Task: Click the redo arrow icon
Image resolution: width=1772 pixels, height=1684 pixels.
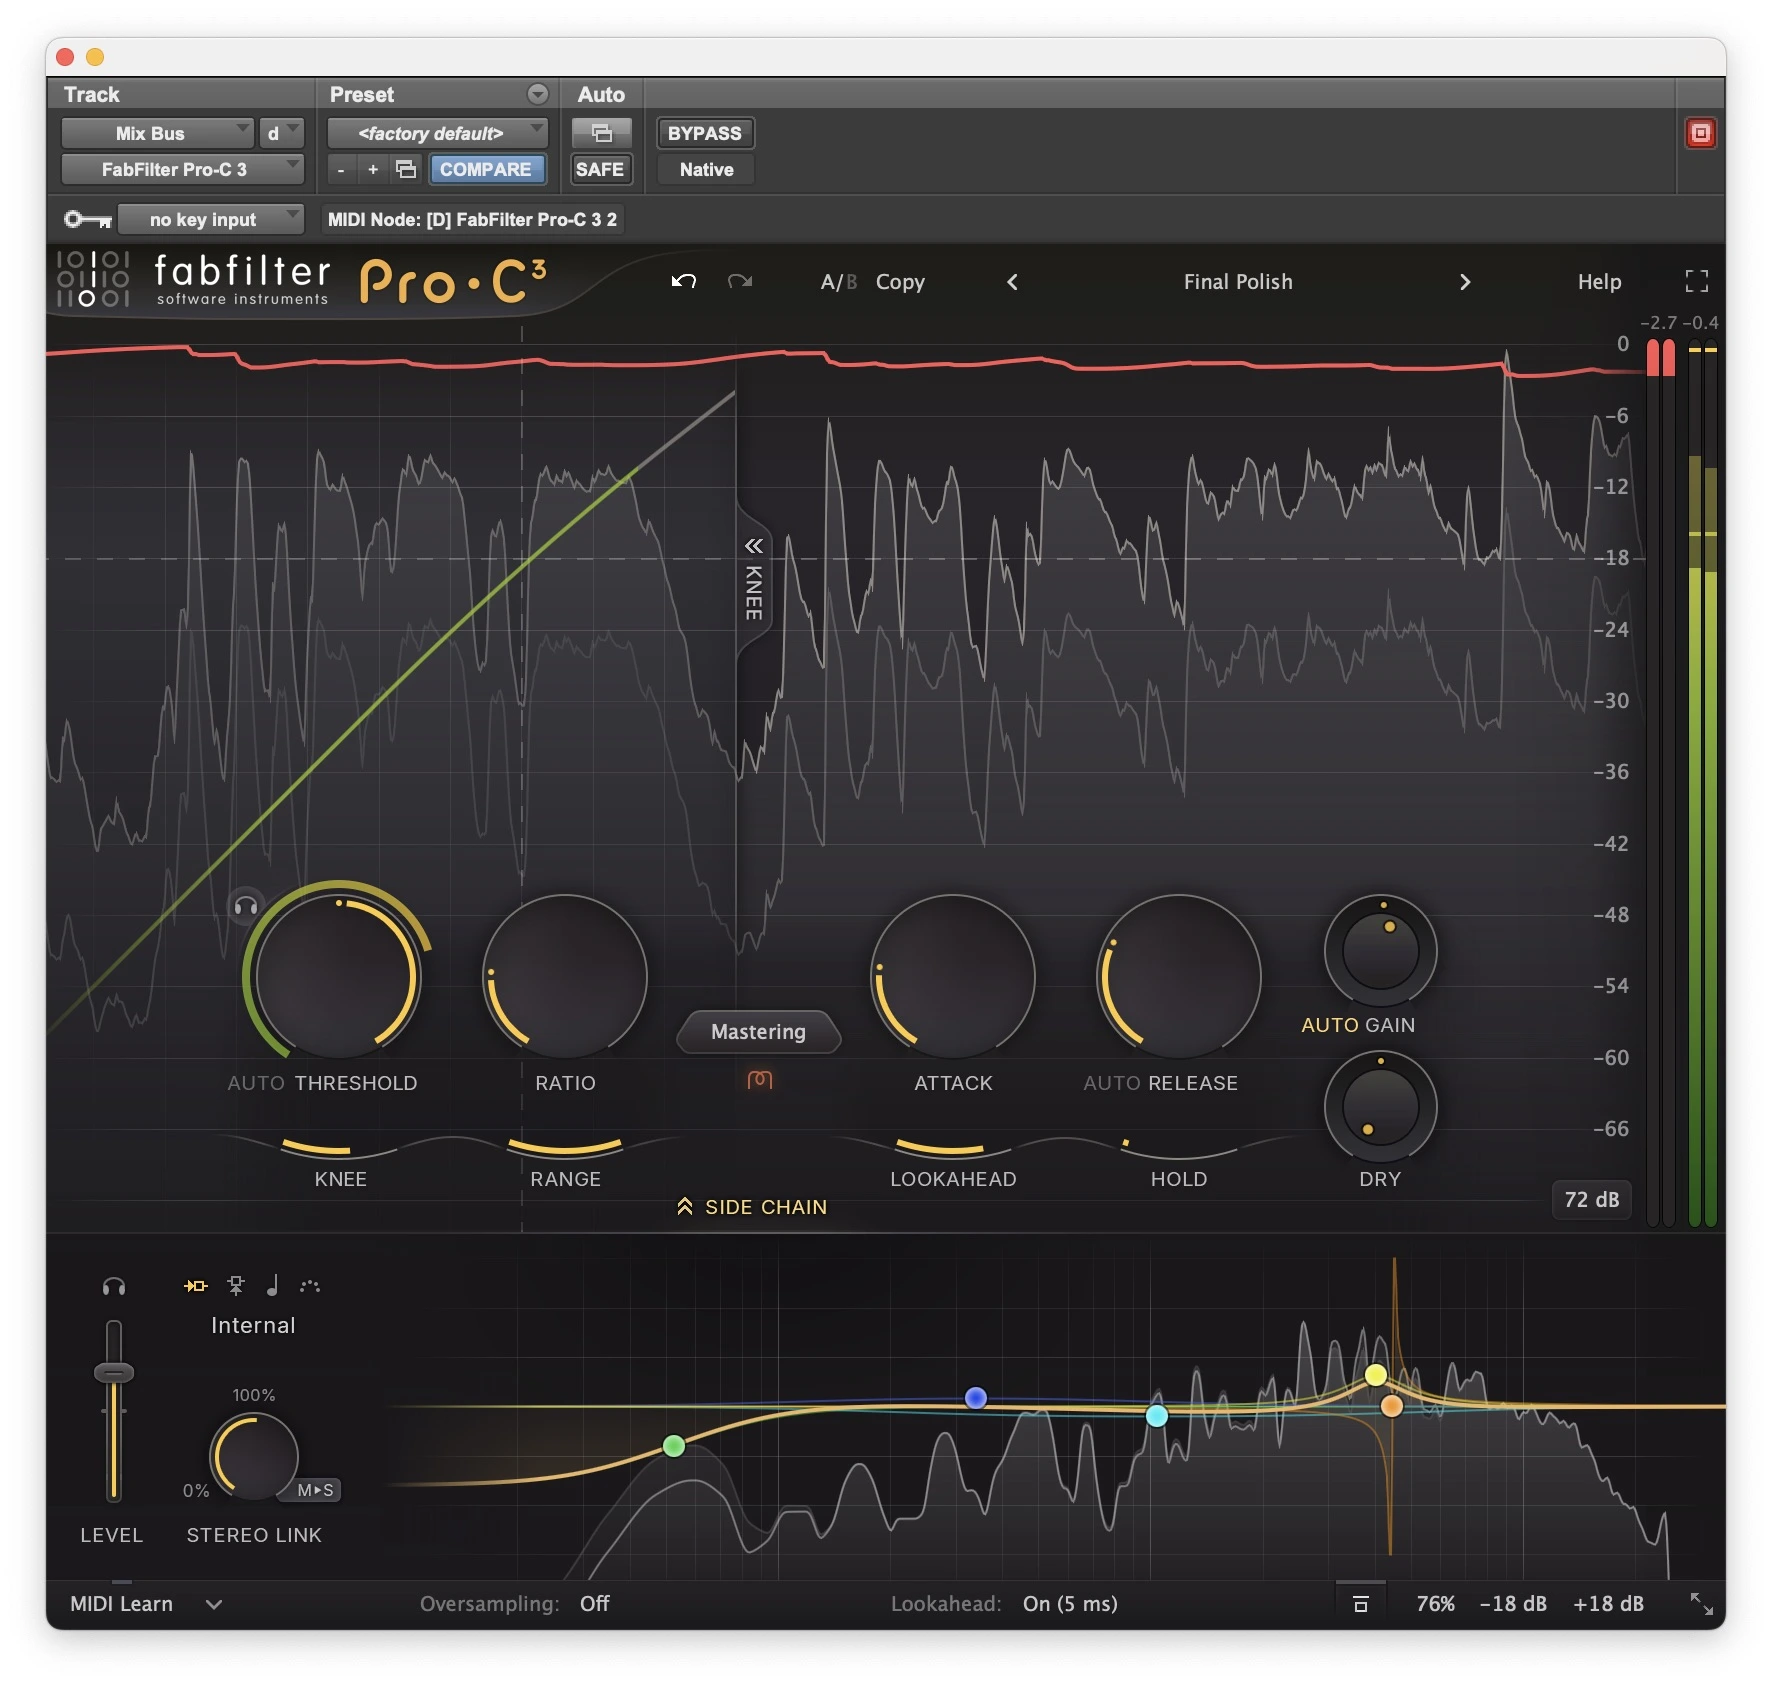Action: click(740, 281)
